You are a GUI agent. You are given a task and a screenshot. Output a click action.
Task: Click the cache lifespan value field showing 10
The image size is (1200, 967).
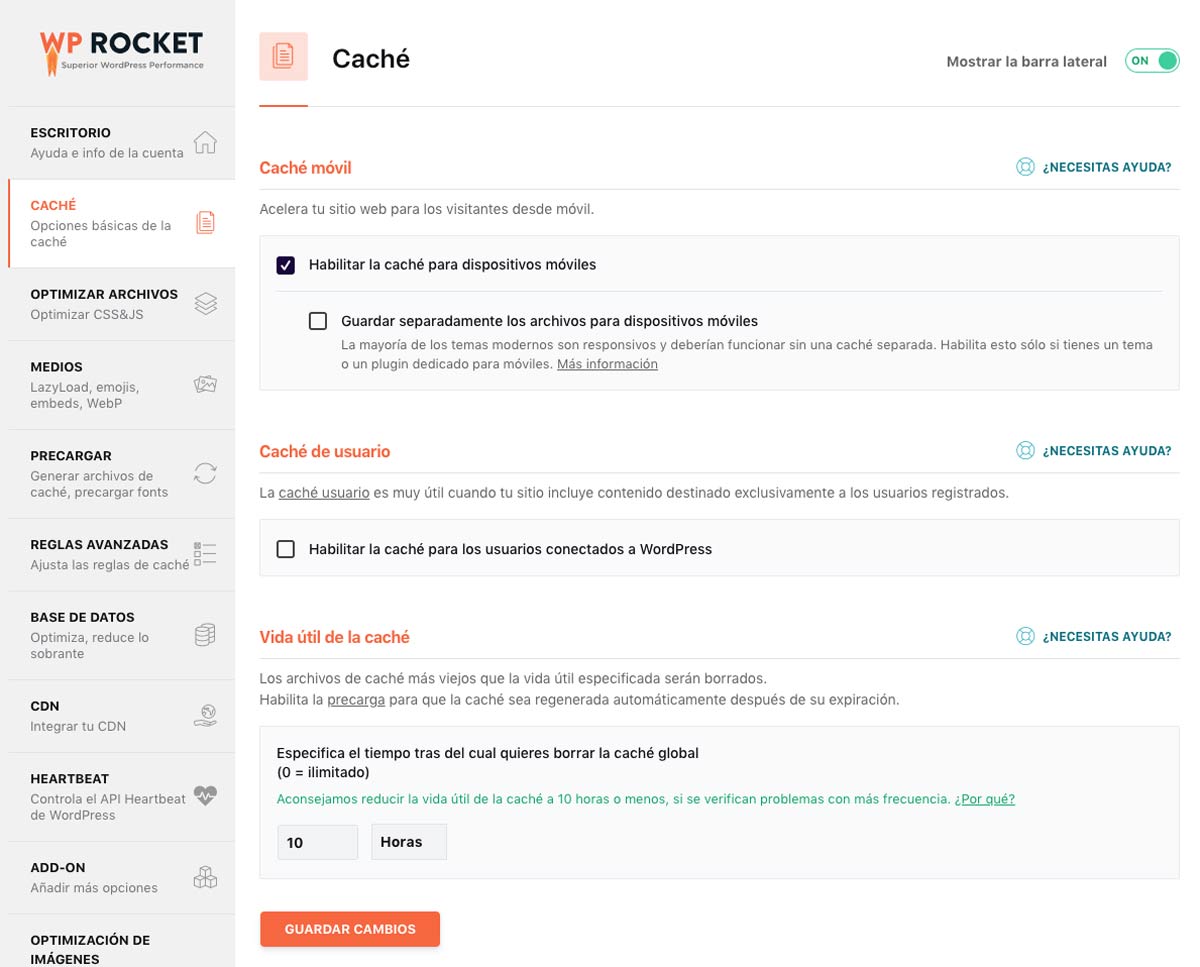click(x=317, y=841)
